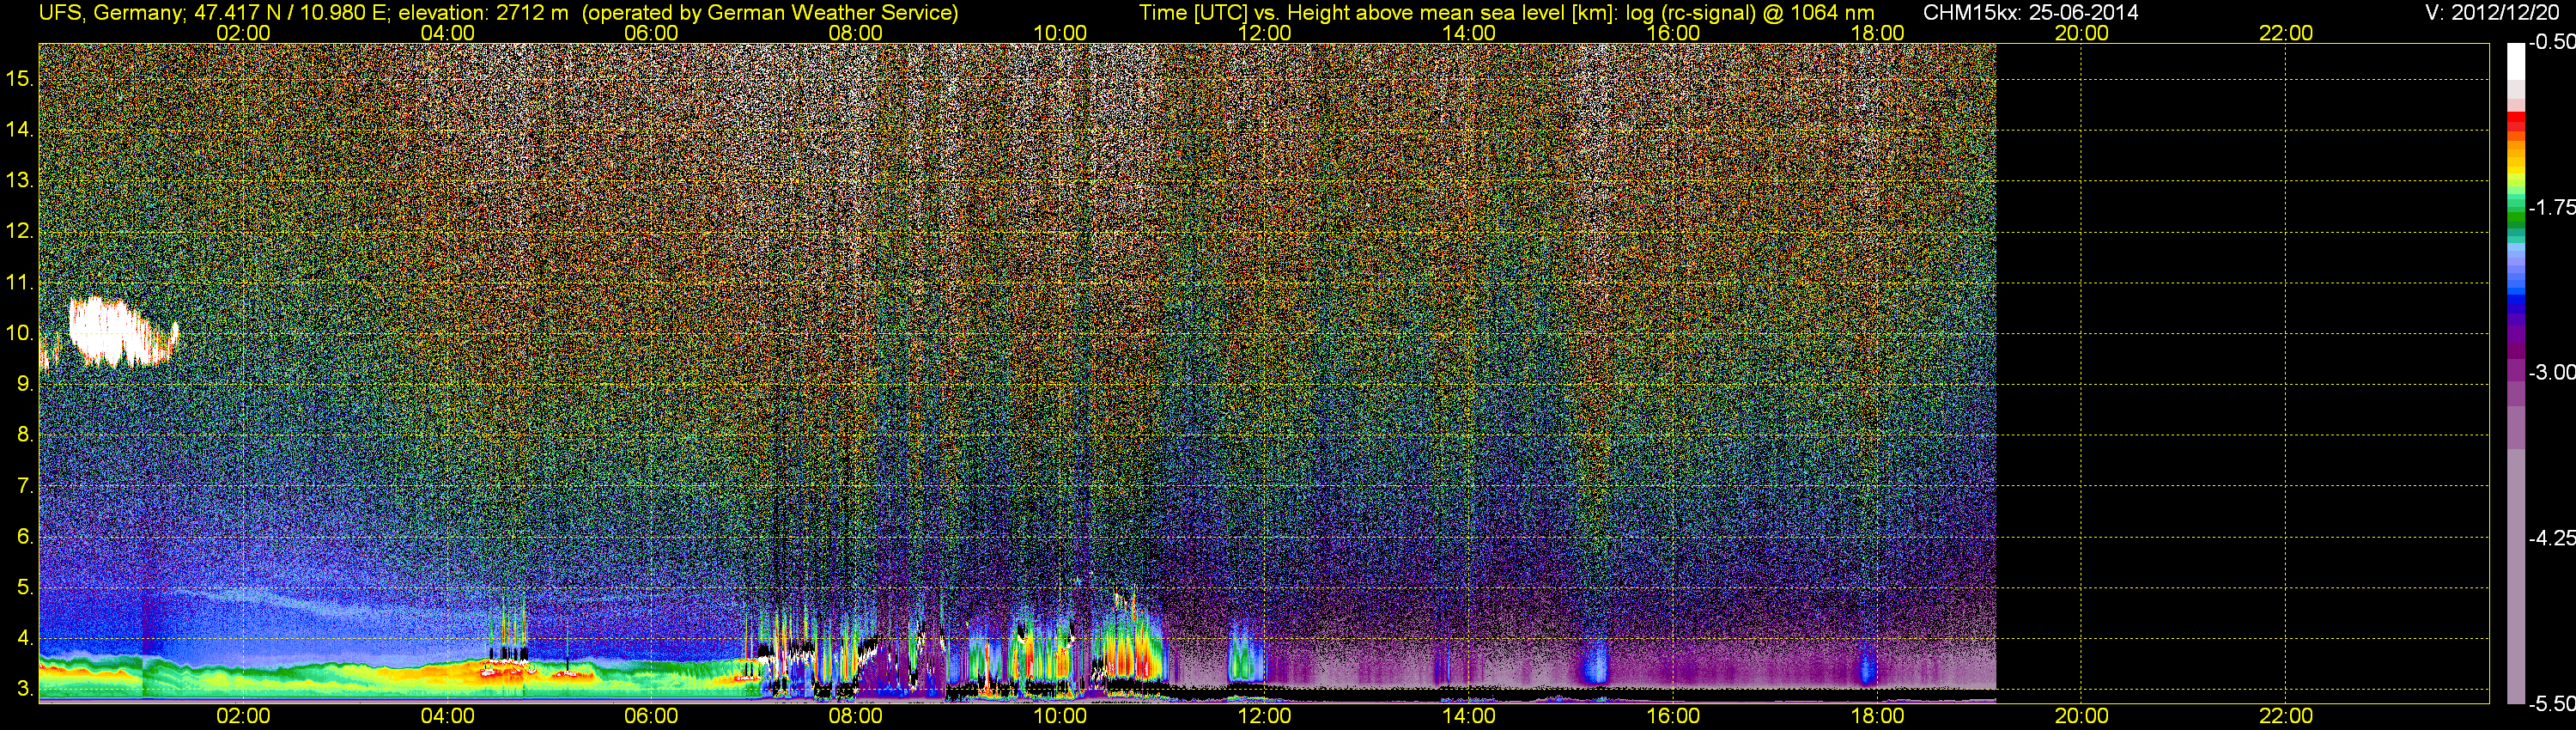Select the -4.25 color scale value
This screenshot has width=2576, height=730.
tap(2551, 538)
